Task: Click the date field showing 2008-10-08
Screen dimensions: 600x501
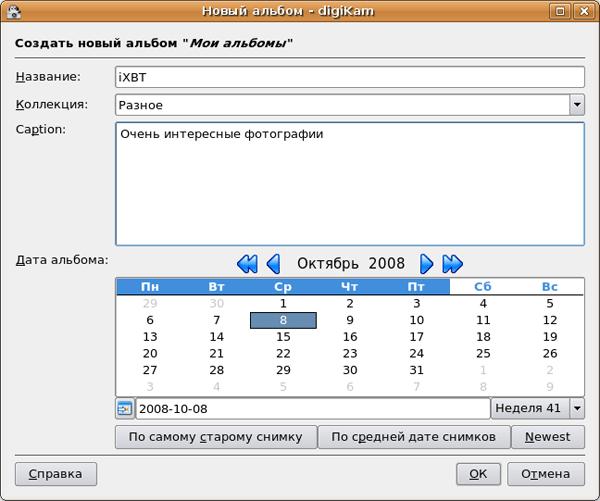Action: [313, 409]
